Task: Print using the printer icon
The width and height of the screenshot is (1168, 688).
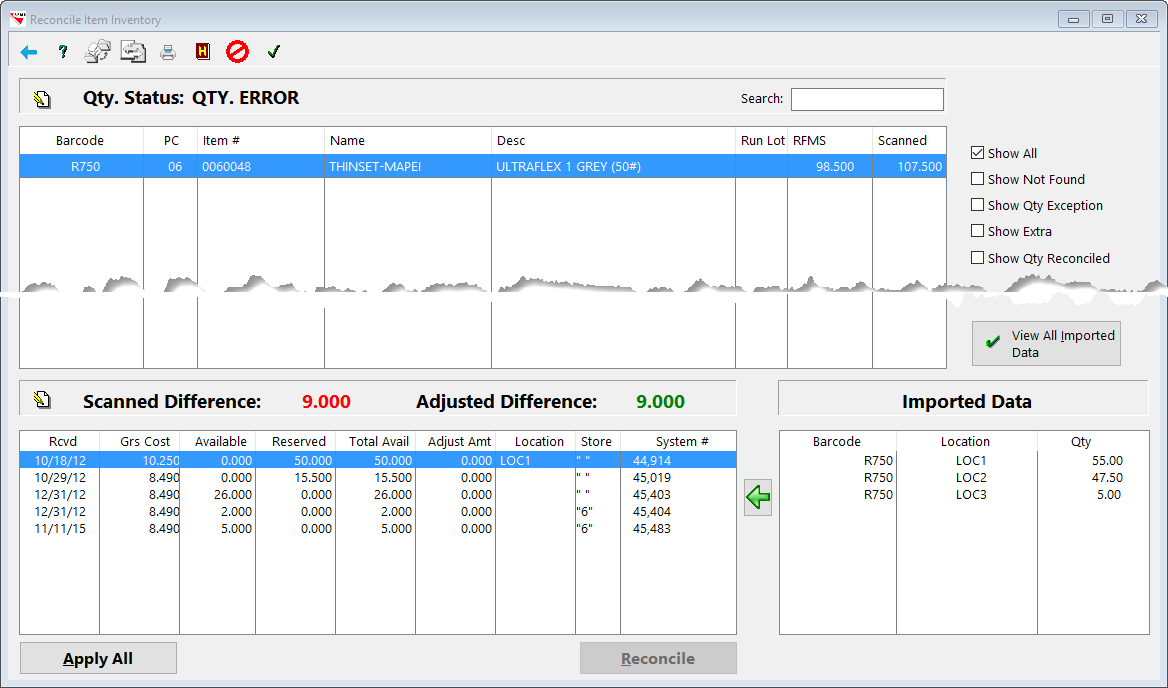Action: pos(168,52)
